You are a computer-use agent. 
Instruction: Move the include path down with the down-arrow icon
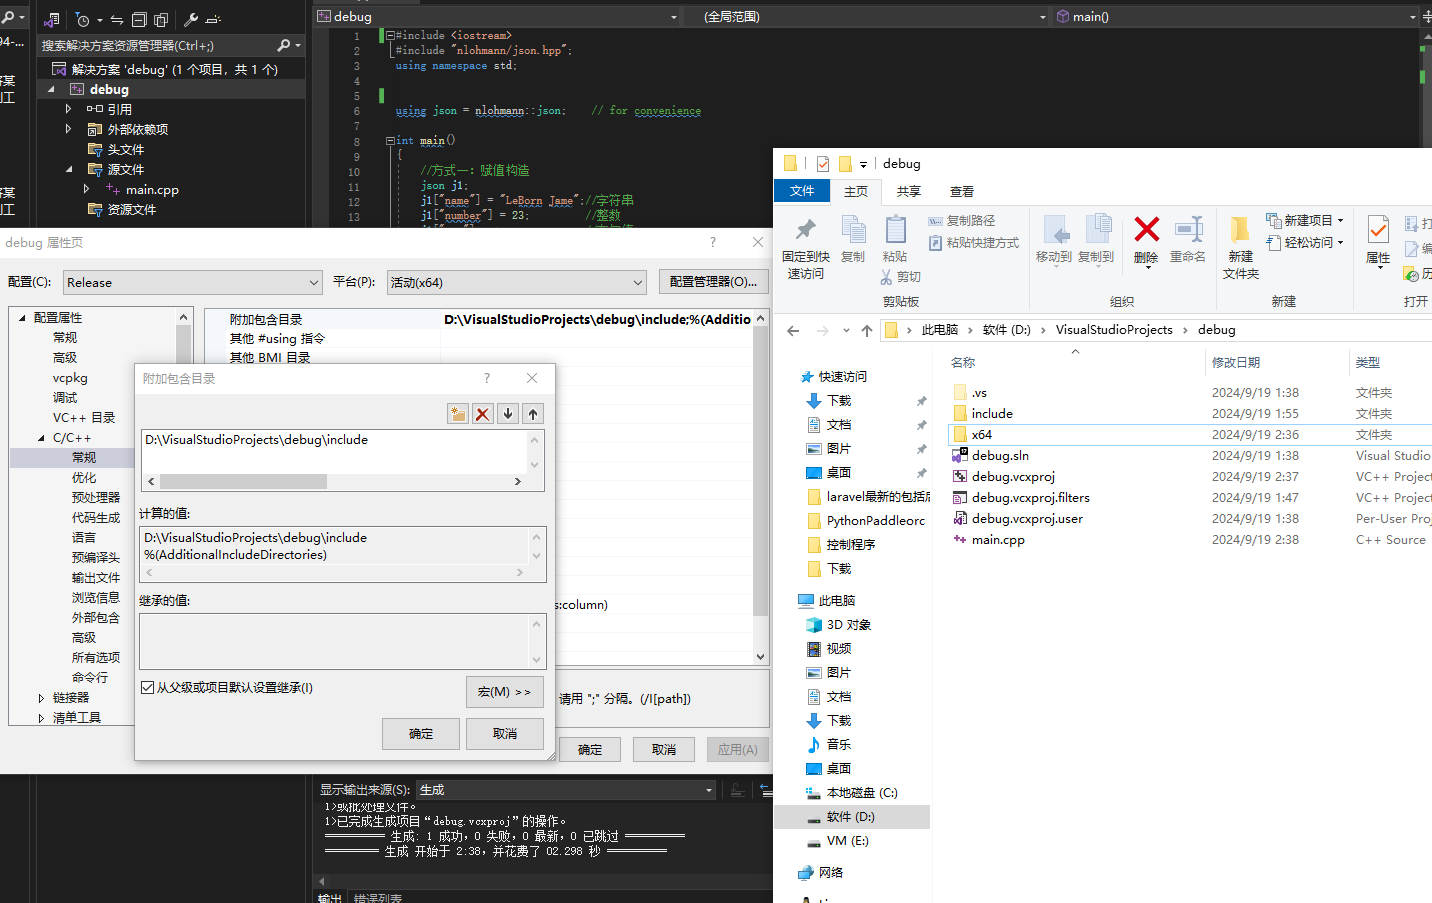[x=508, y=414]
